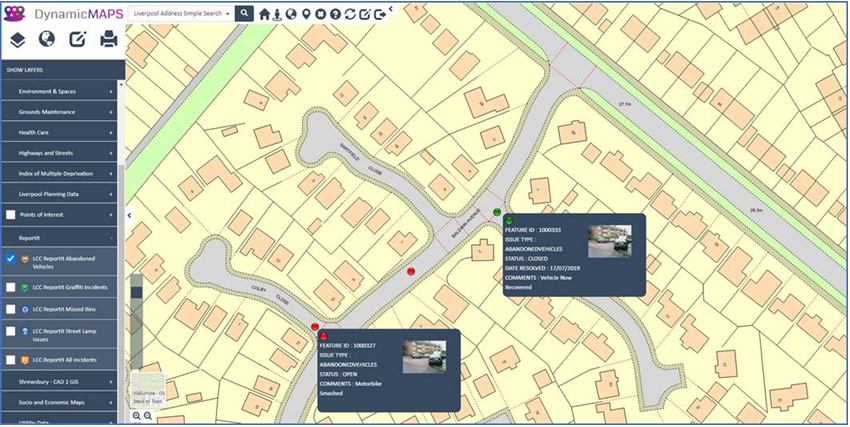This screenshot has height=427, width=850.
Task: Click the printer icon
Action: [109, 39]
